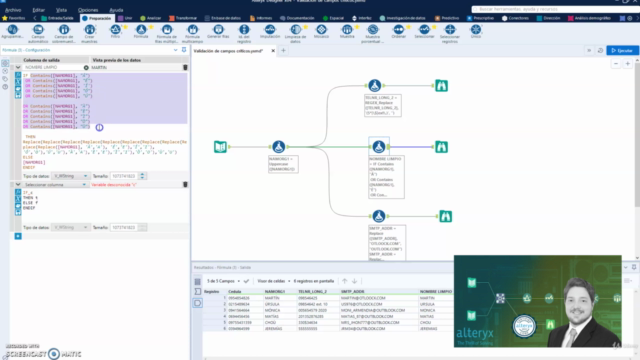
Task: Open the Favoritos tool category
Action: click(x=13, y=18)
